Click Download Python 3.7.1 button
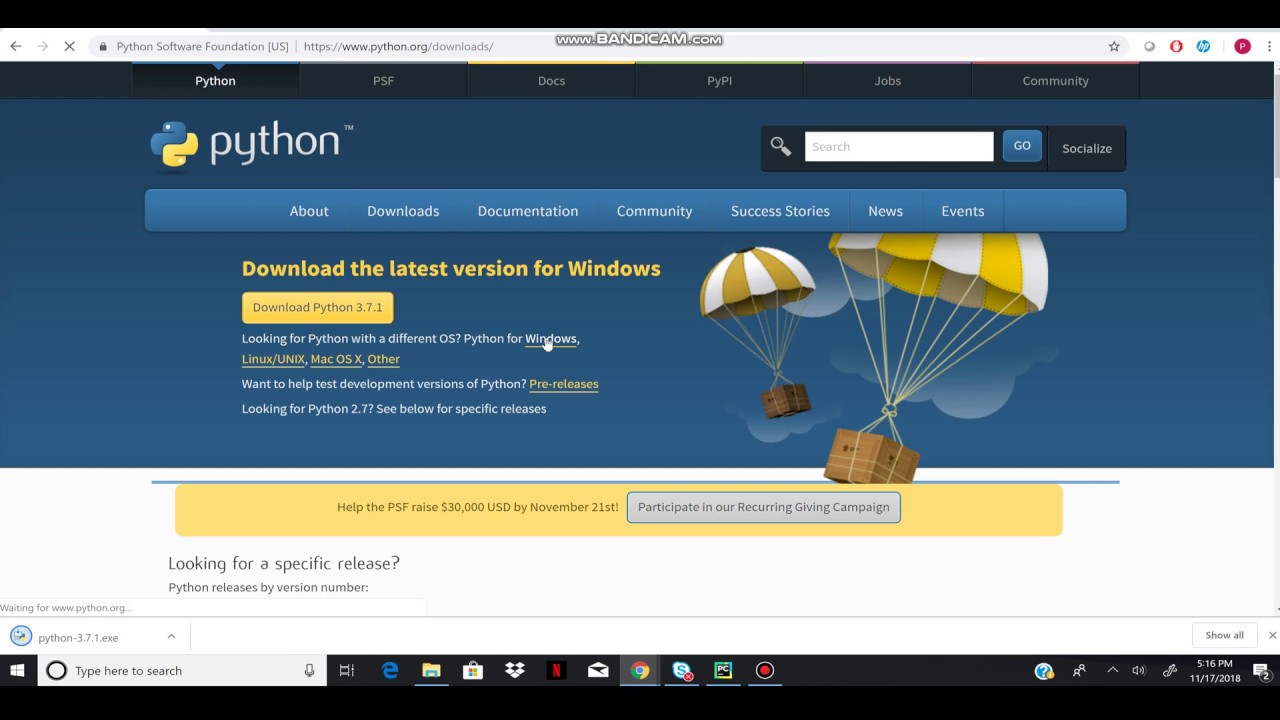The height and width of the screenshot is (720, 1280). click(x=317, y=307)
